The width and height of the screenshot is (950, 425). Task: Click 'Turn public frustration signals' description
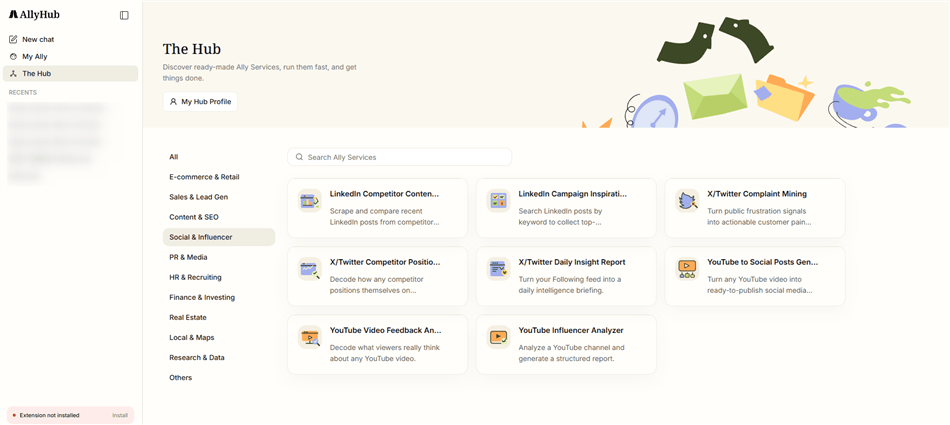pyautogui.click(x=758, y=212)
